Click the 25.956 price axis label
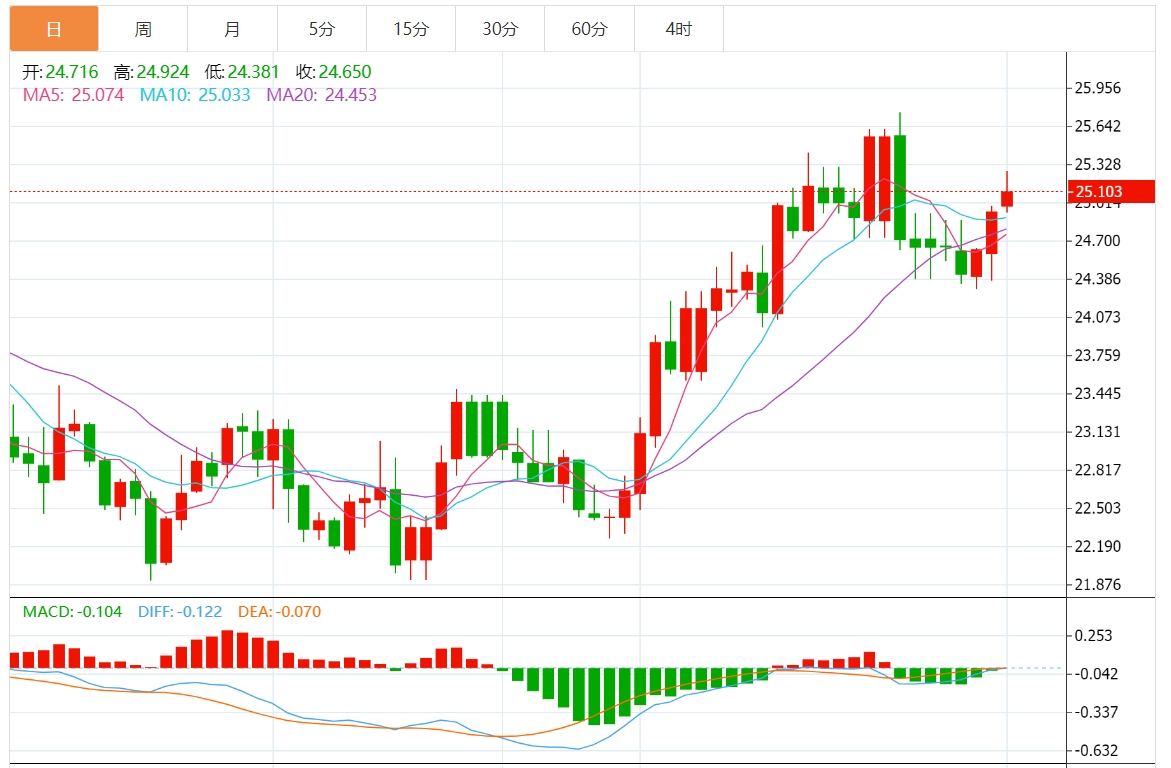 [1097, 88]
